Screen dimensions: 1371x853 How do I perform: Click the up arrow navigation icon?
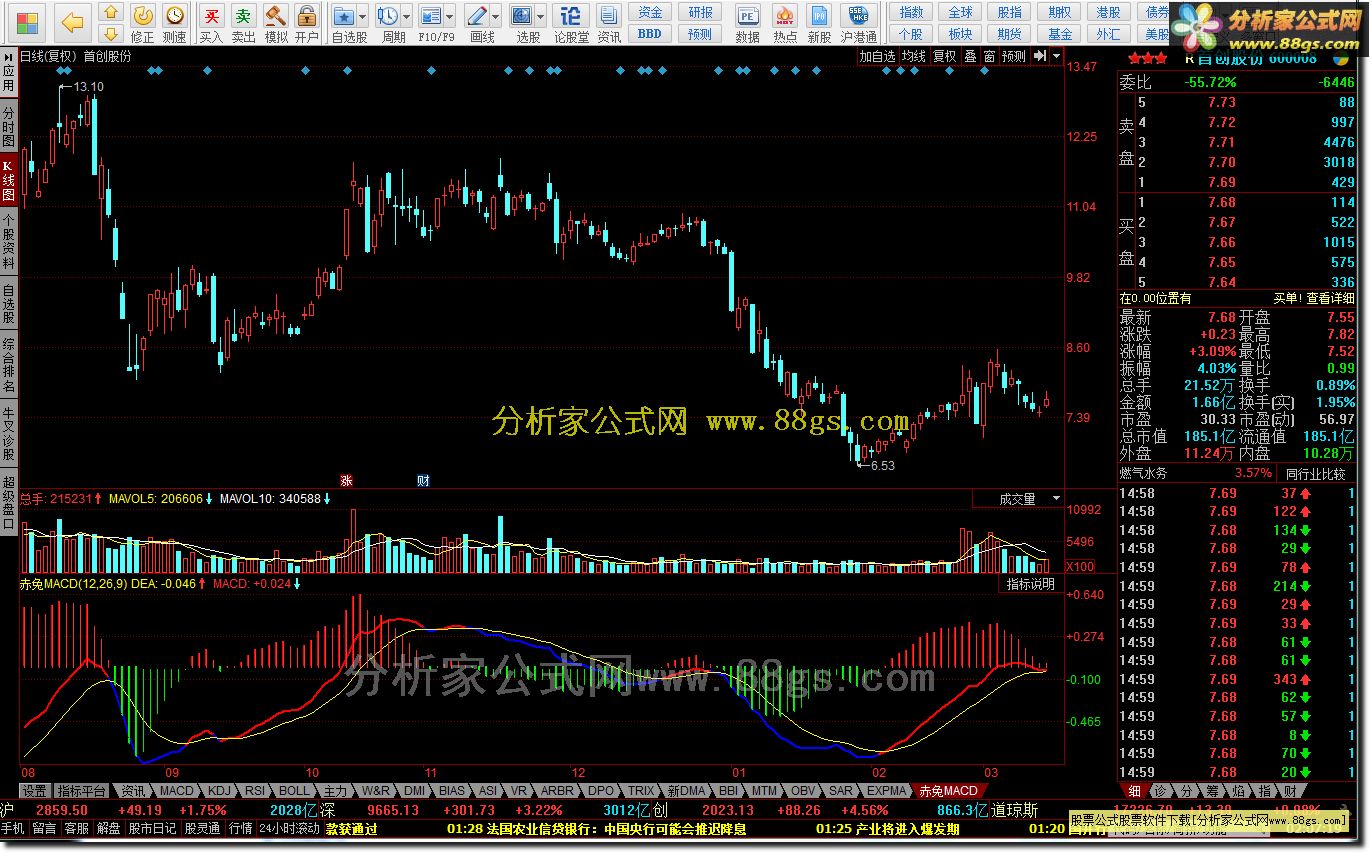[112, 12]
